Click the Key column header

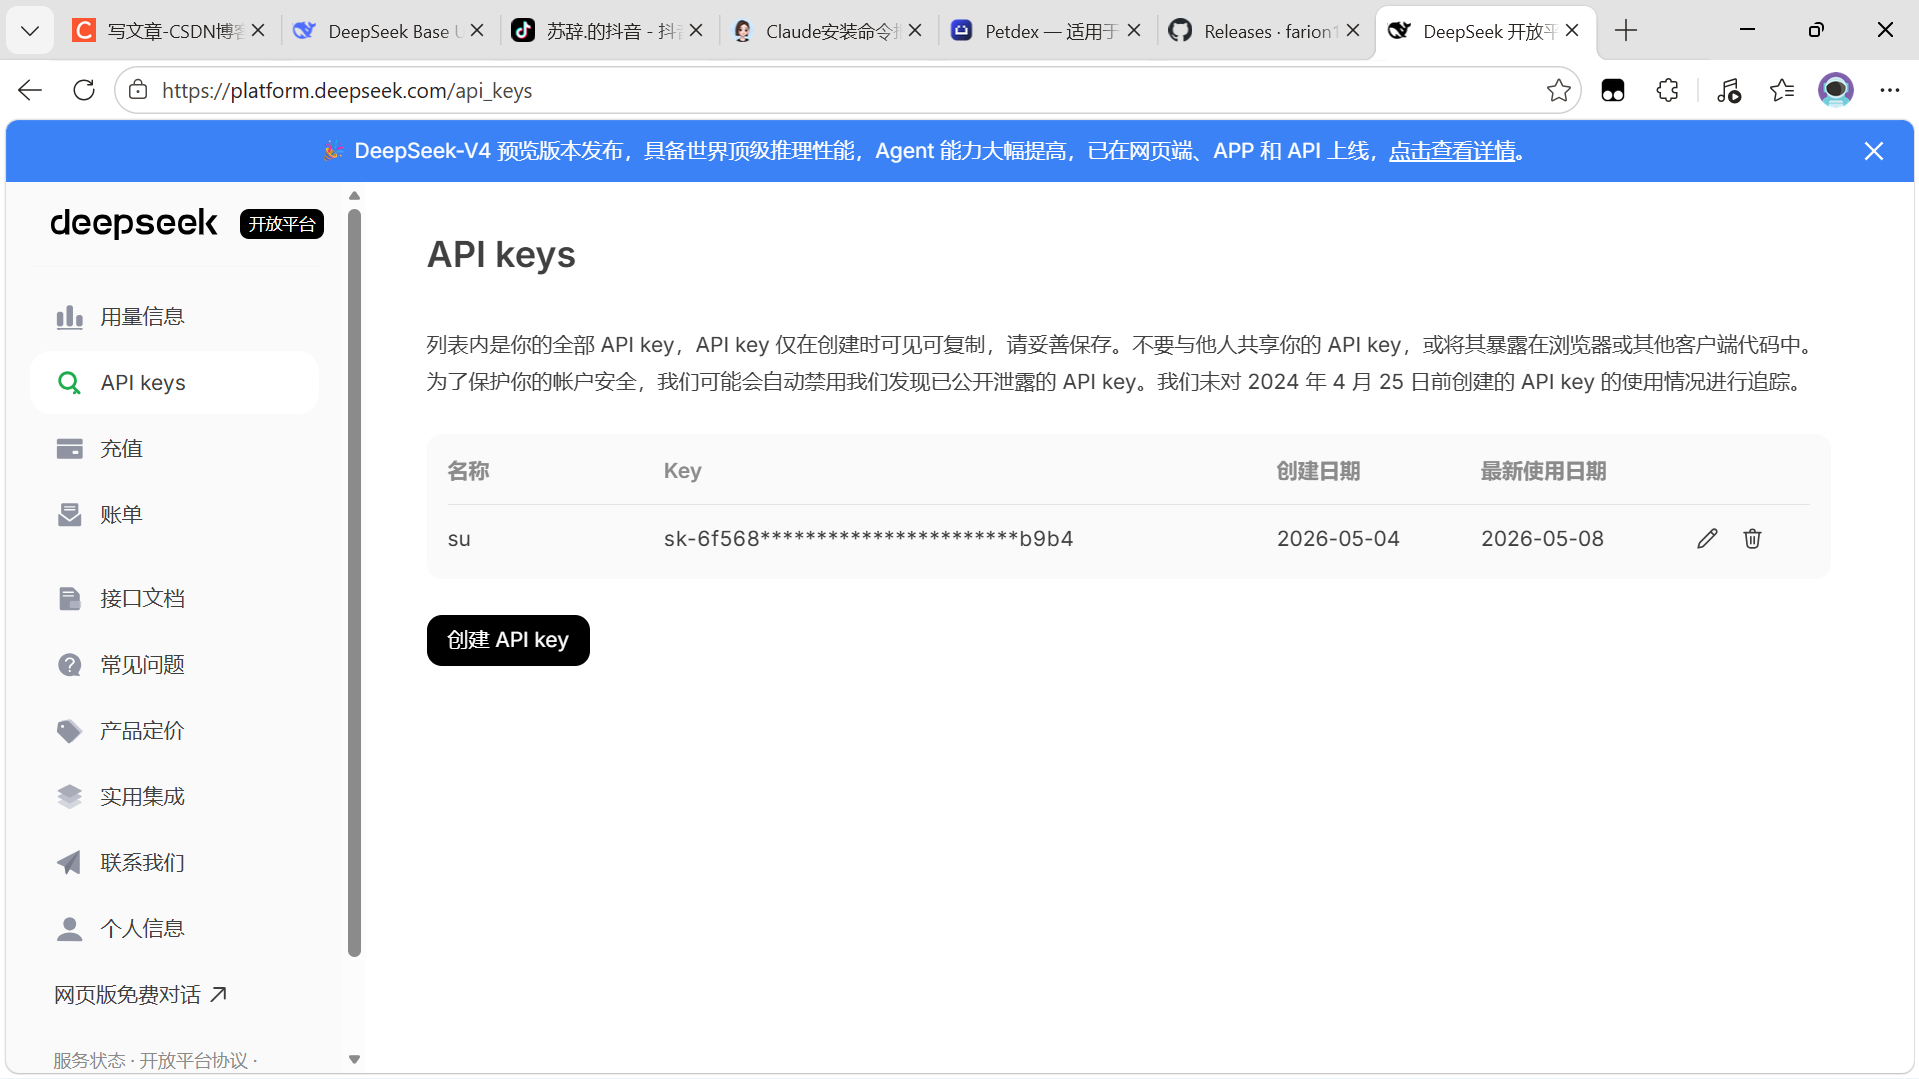[683, 471]
